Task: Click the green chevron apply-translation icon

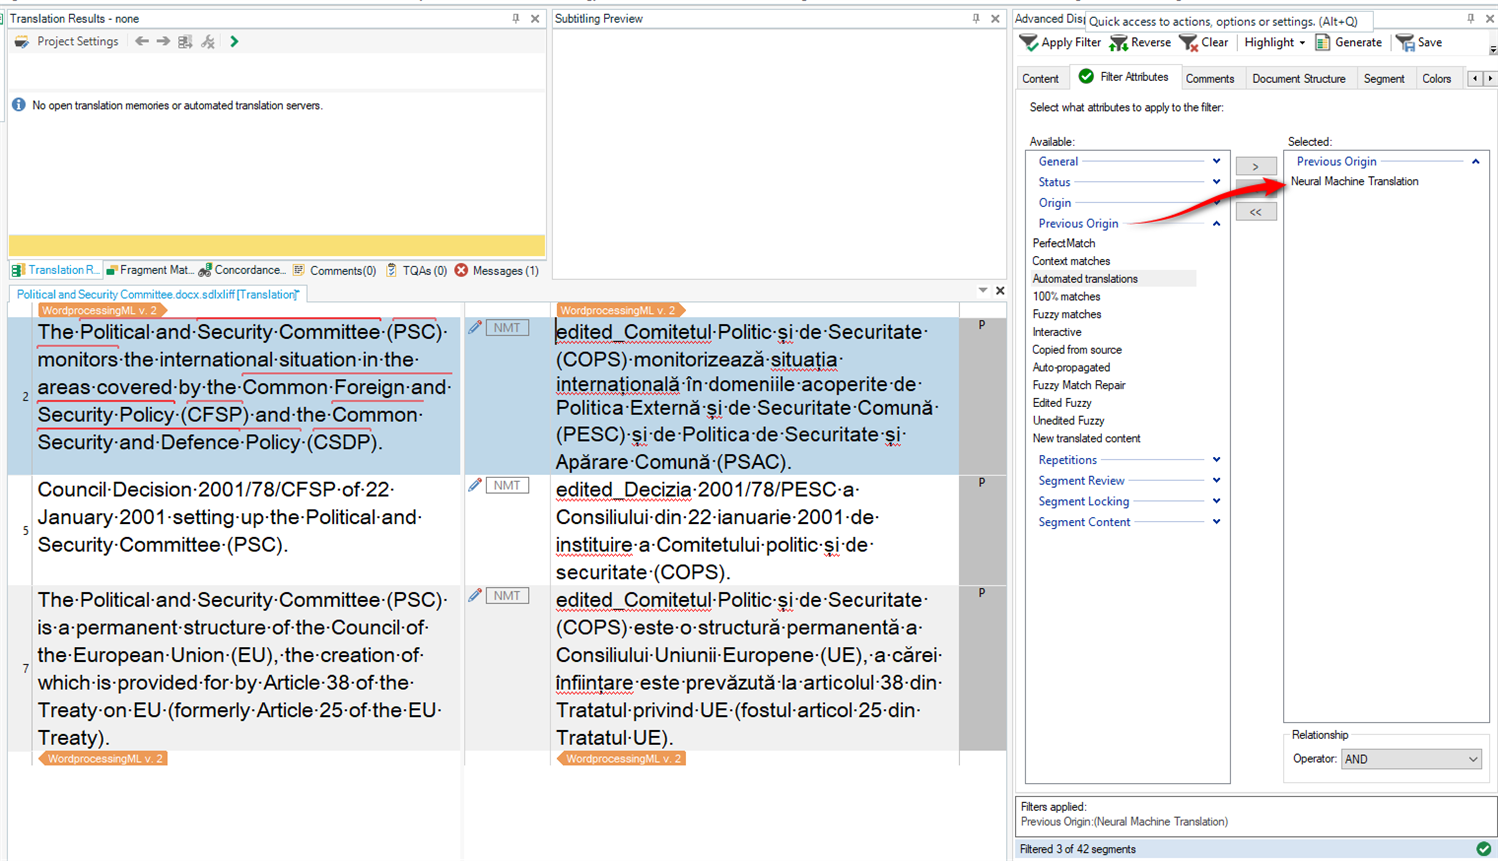Action: click(x=234, y=42)
